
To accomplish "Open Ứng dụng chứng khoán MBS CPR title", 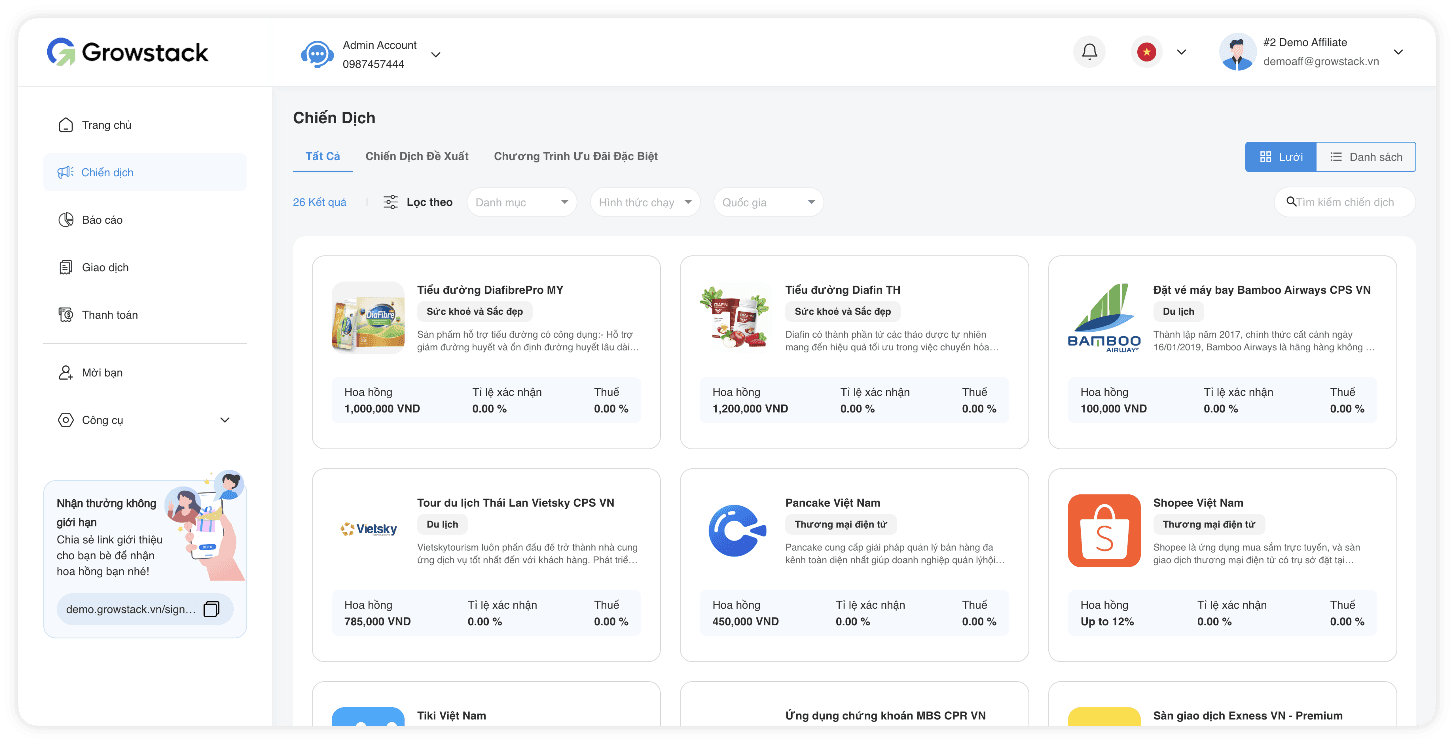I will tap(885, 716).
